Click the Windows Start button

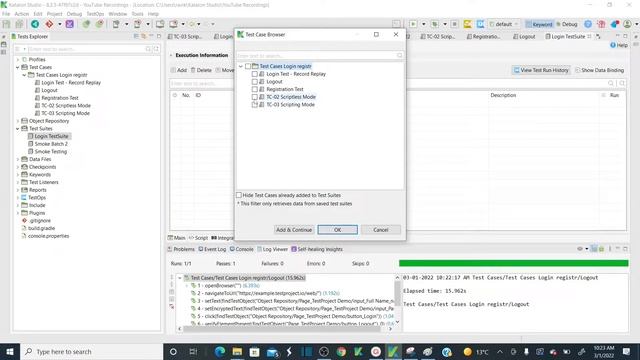click(x=10, y=351)
